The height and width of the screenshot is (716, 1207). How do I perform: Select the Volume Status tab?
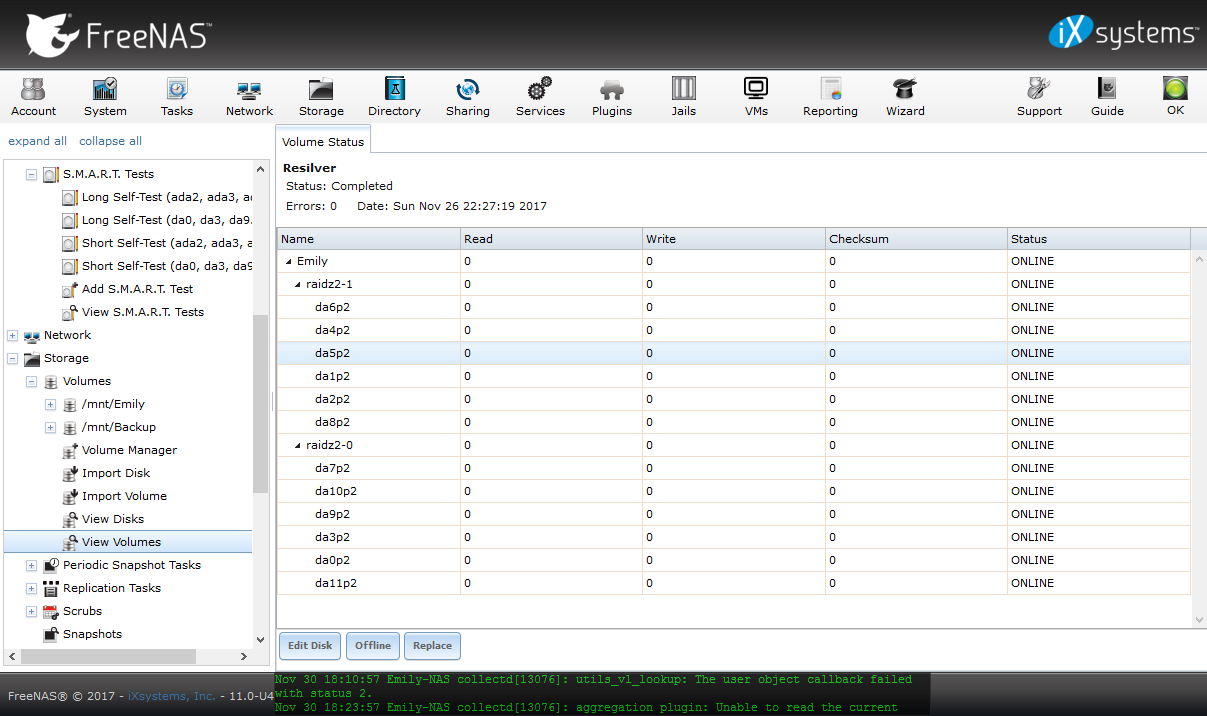(323, 142)
